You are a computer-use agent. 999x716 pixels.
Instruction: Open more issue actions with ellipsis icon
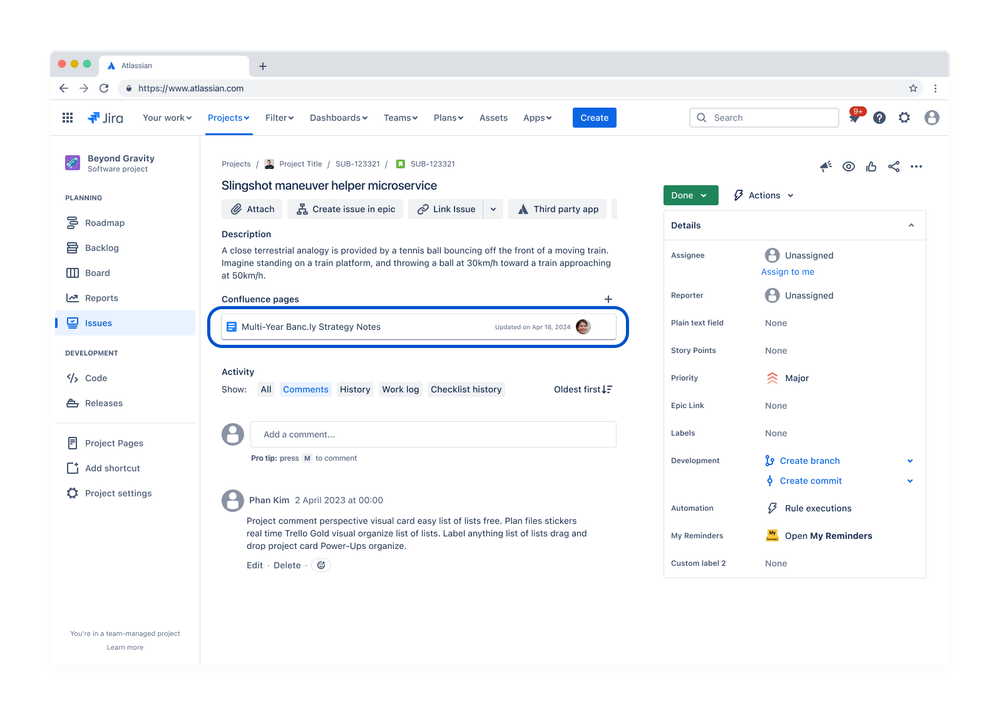[x=916, y=166]
